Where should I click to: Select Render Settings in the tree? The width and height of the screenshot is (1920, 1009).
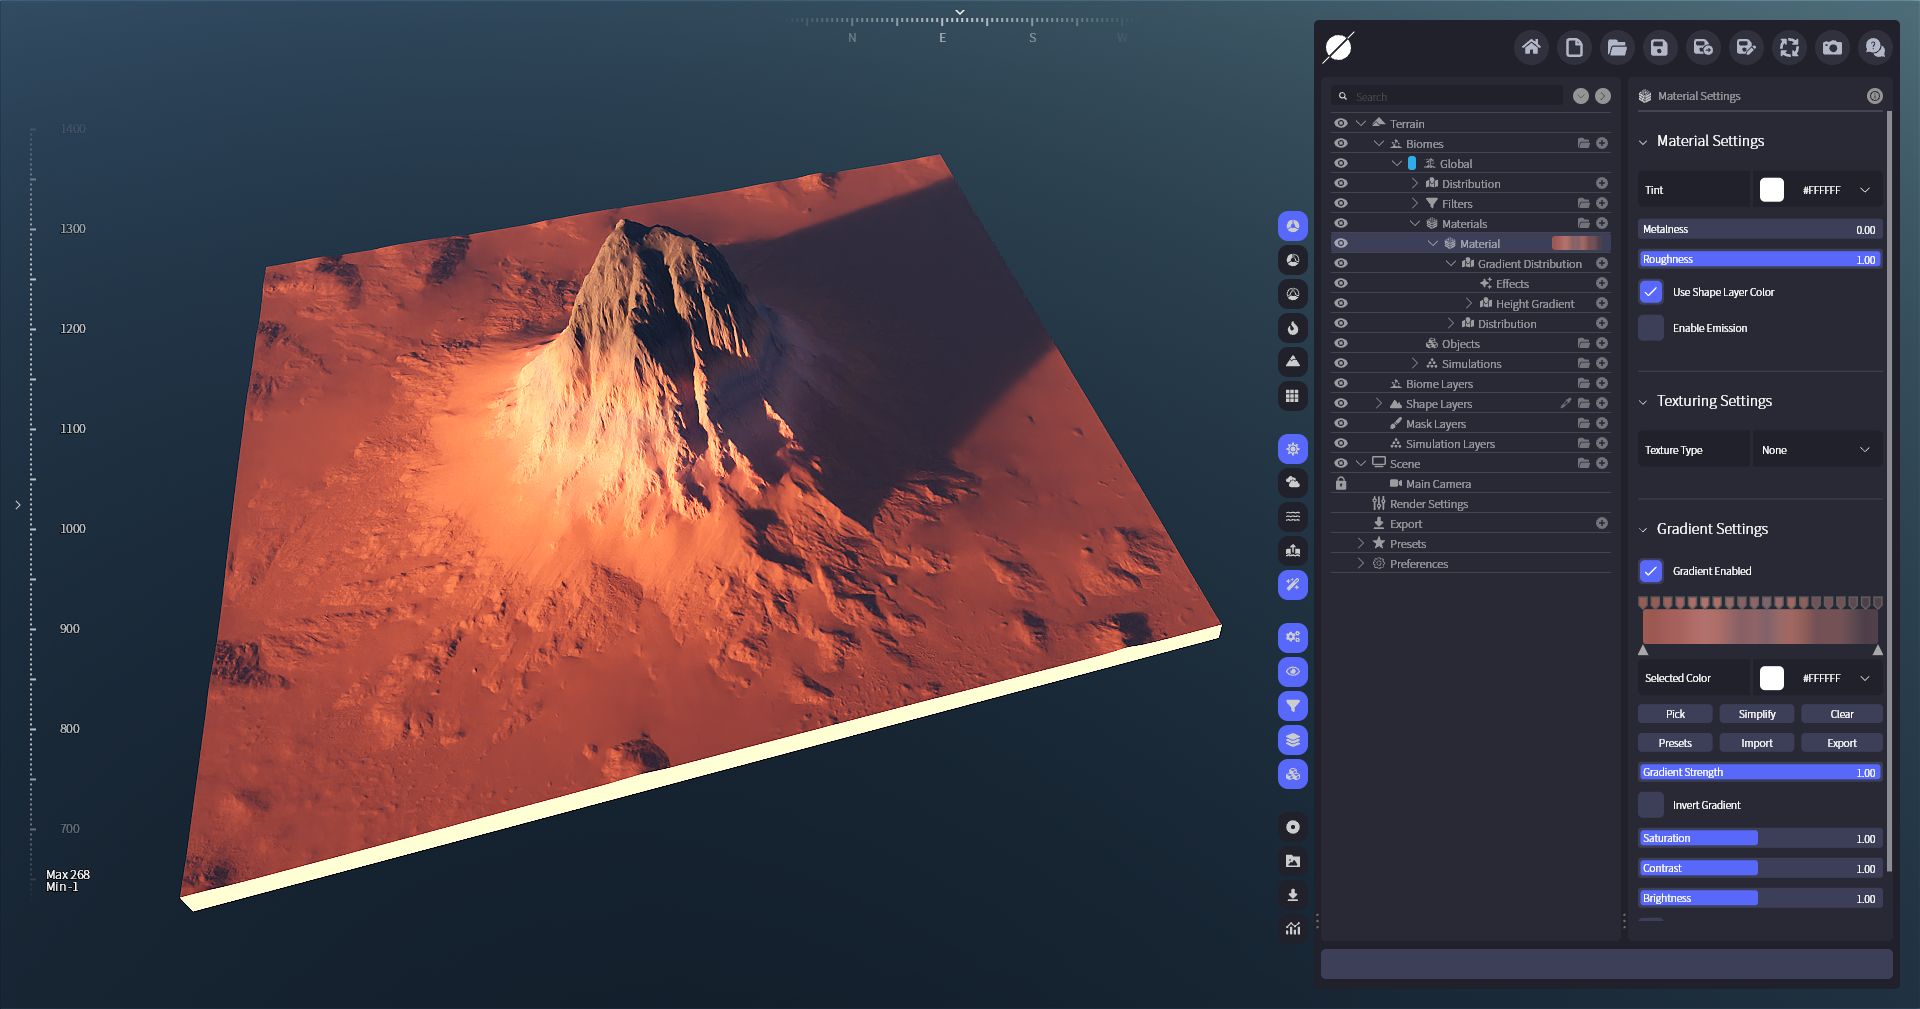1428,504
